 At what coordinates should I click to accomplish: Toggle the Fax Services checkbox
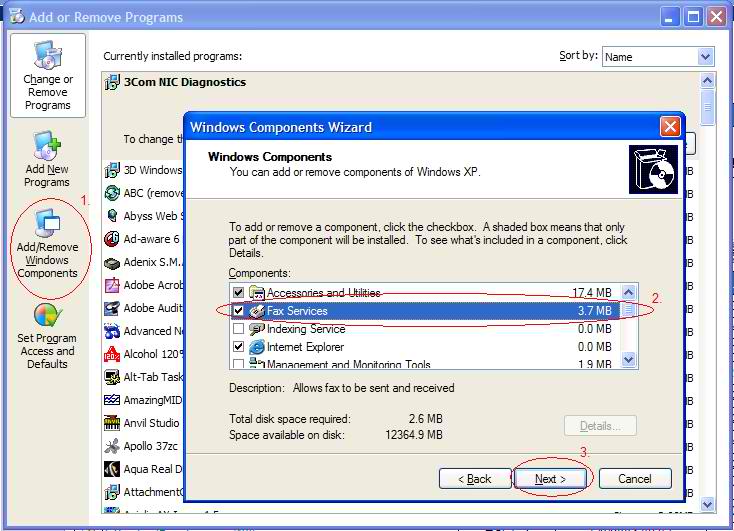[x=238, y=311]
